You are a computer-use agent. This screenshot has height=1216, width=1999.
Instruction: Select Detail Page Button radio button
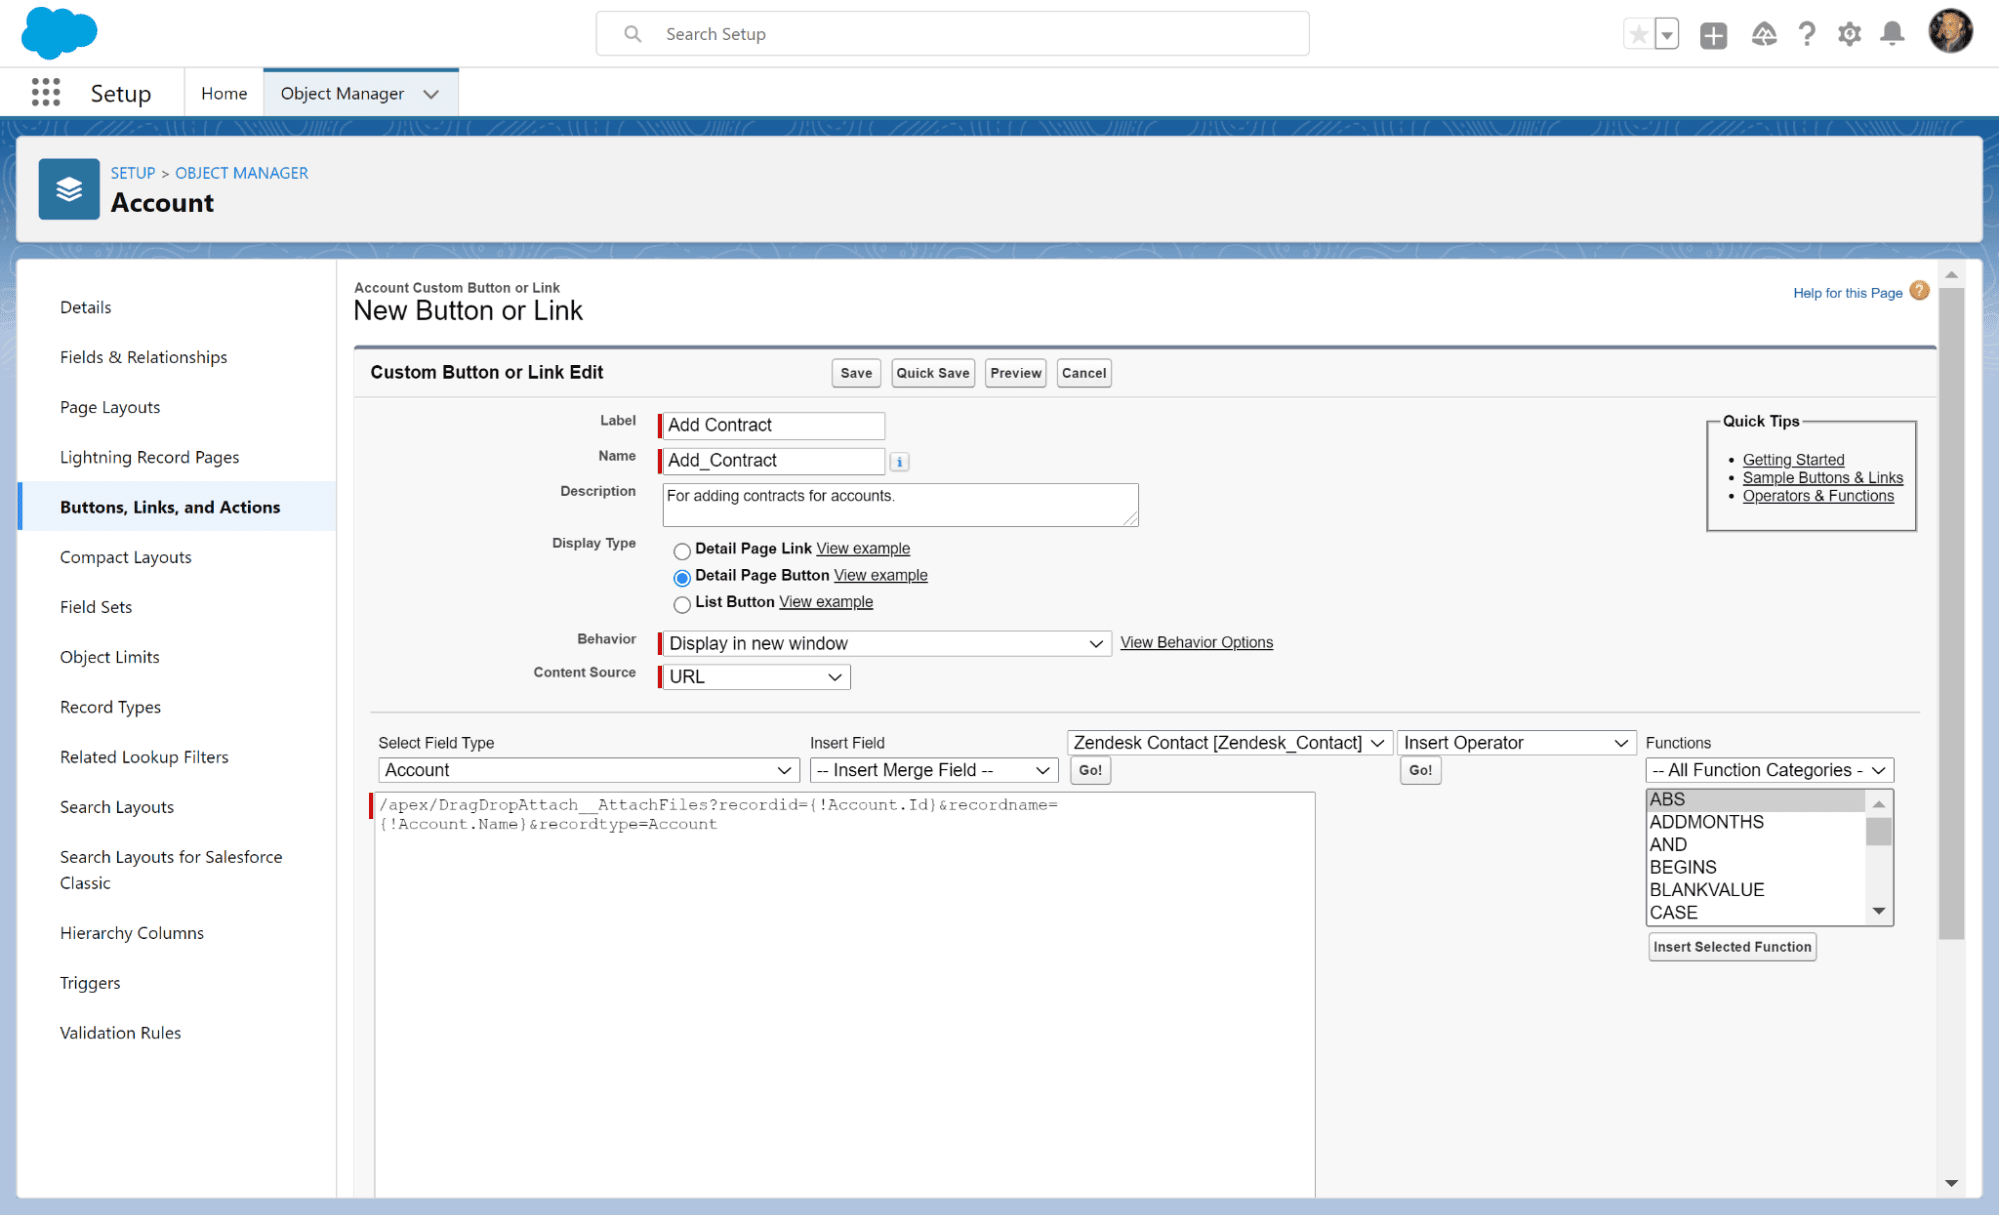681,575
